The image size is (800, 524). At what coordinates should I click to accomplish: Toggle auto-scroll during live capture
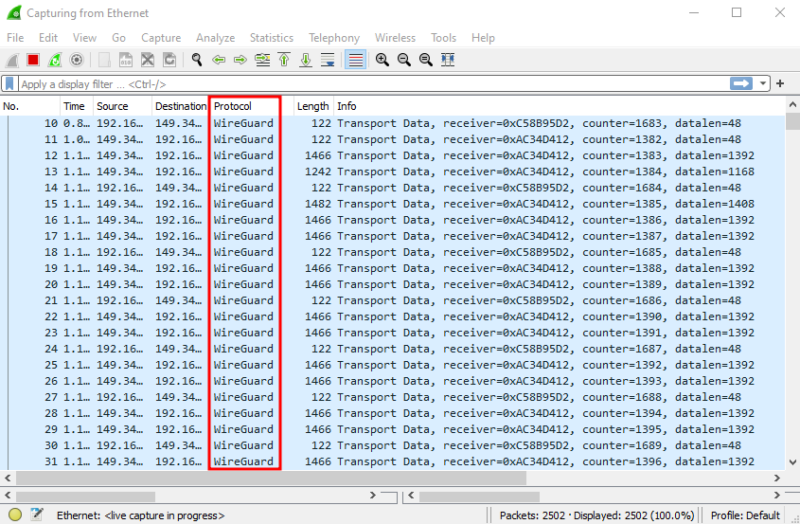(328, 60)
